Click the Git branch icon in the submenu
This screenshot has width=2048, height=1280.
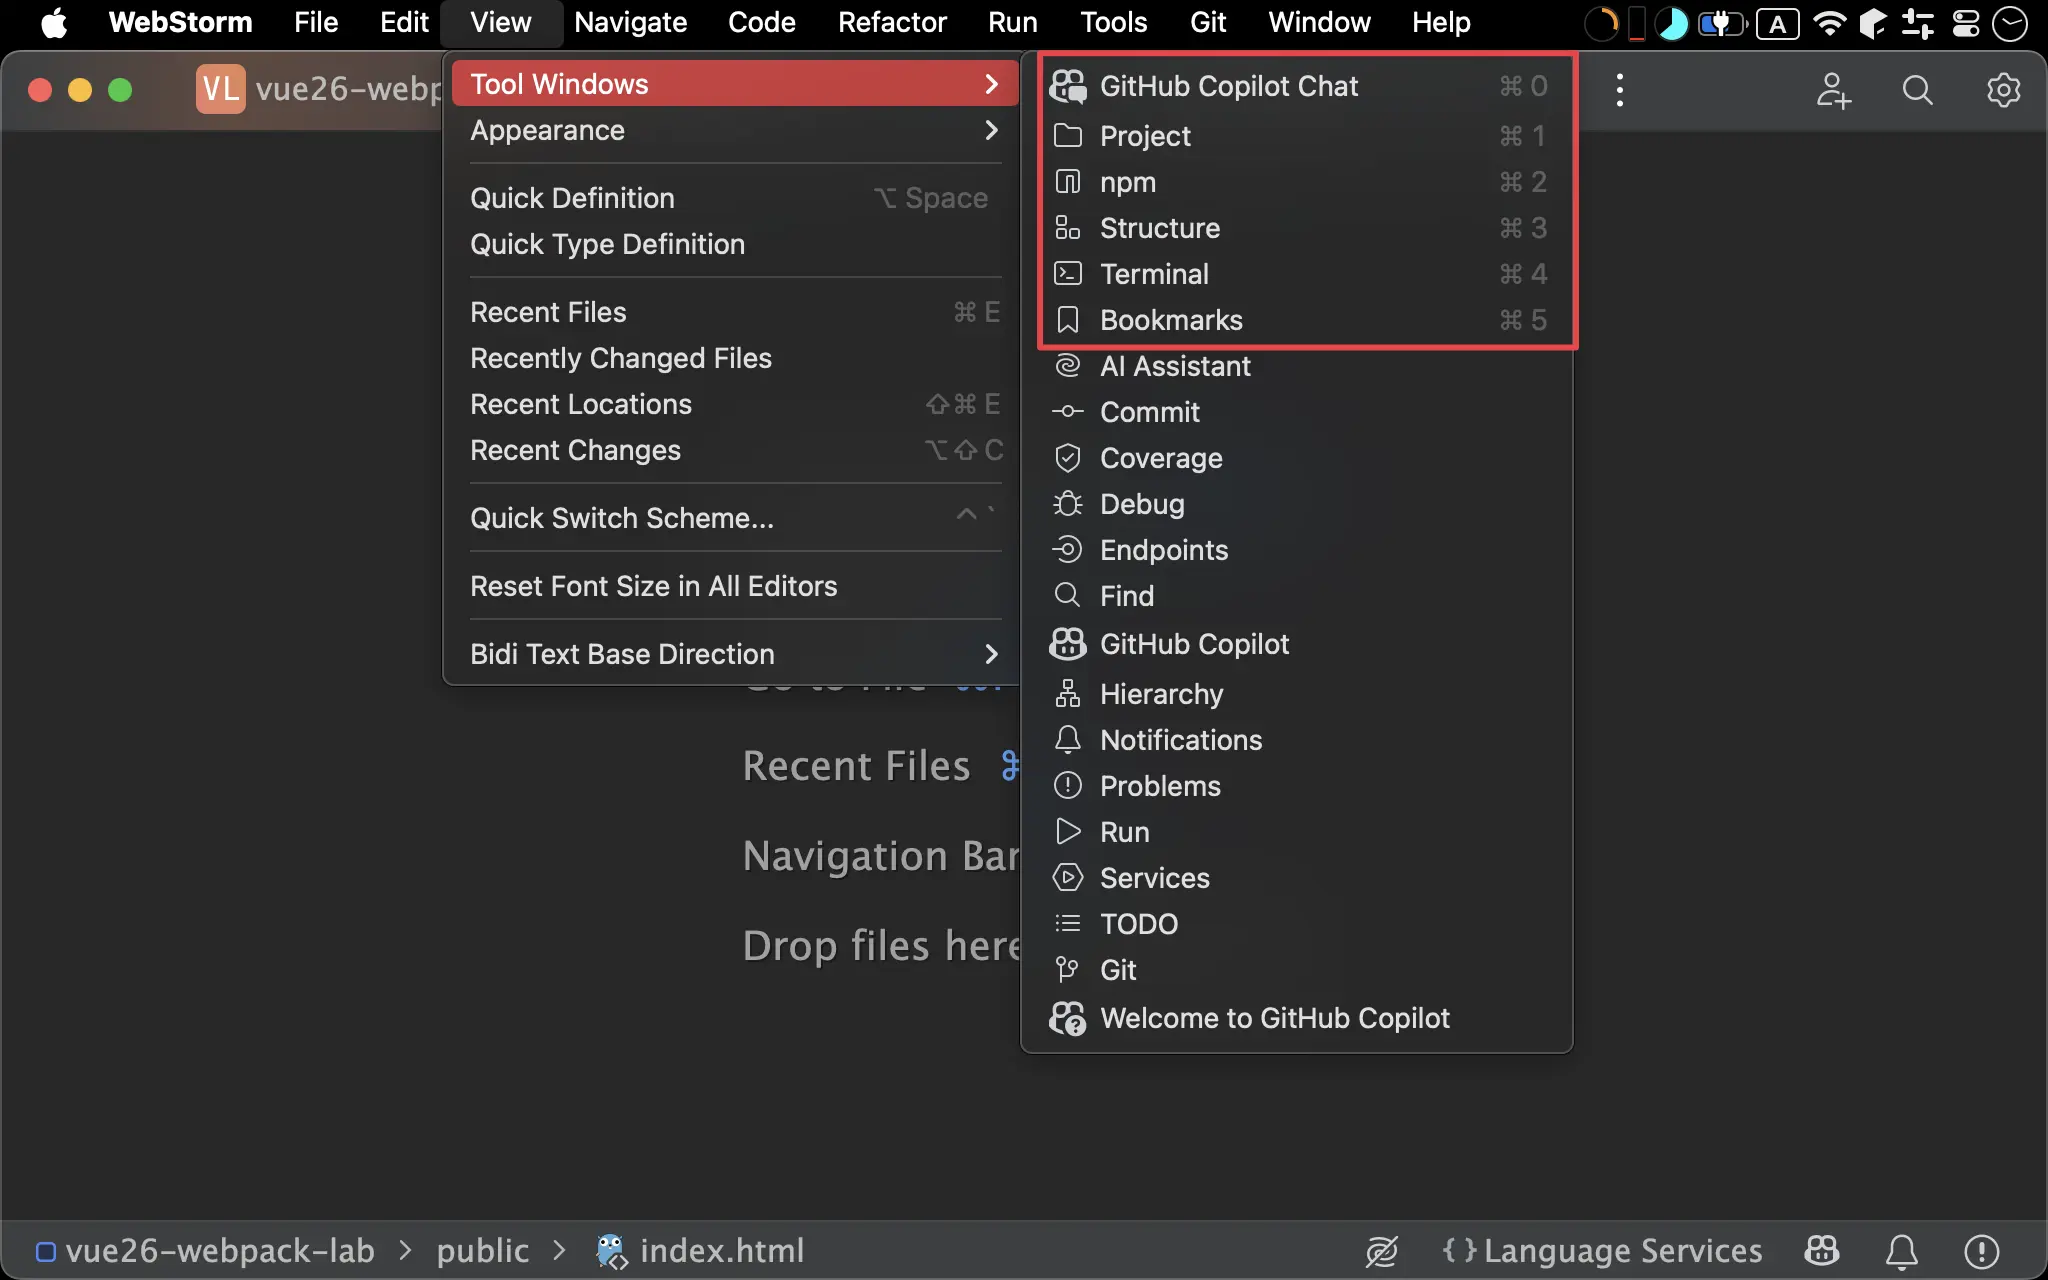pos(1068,970)
